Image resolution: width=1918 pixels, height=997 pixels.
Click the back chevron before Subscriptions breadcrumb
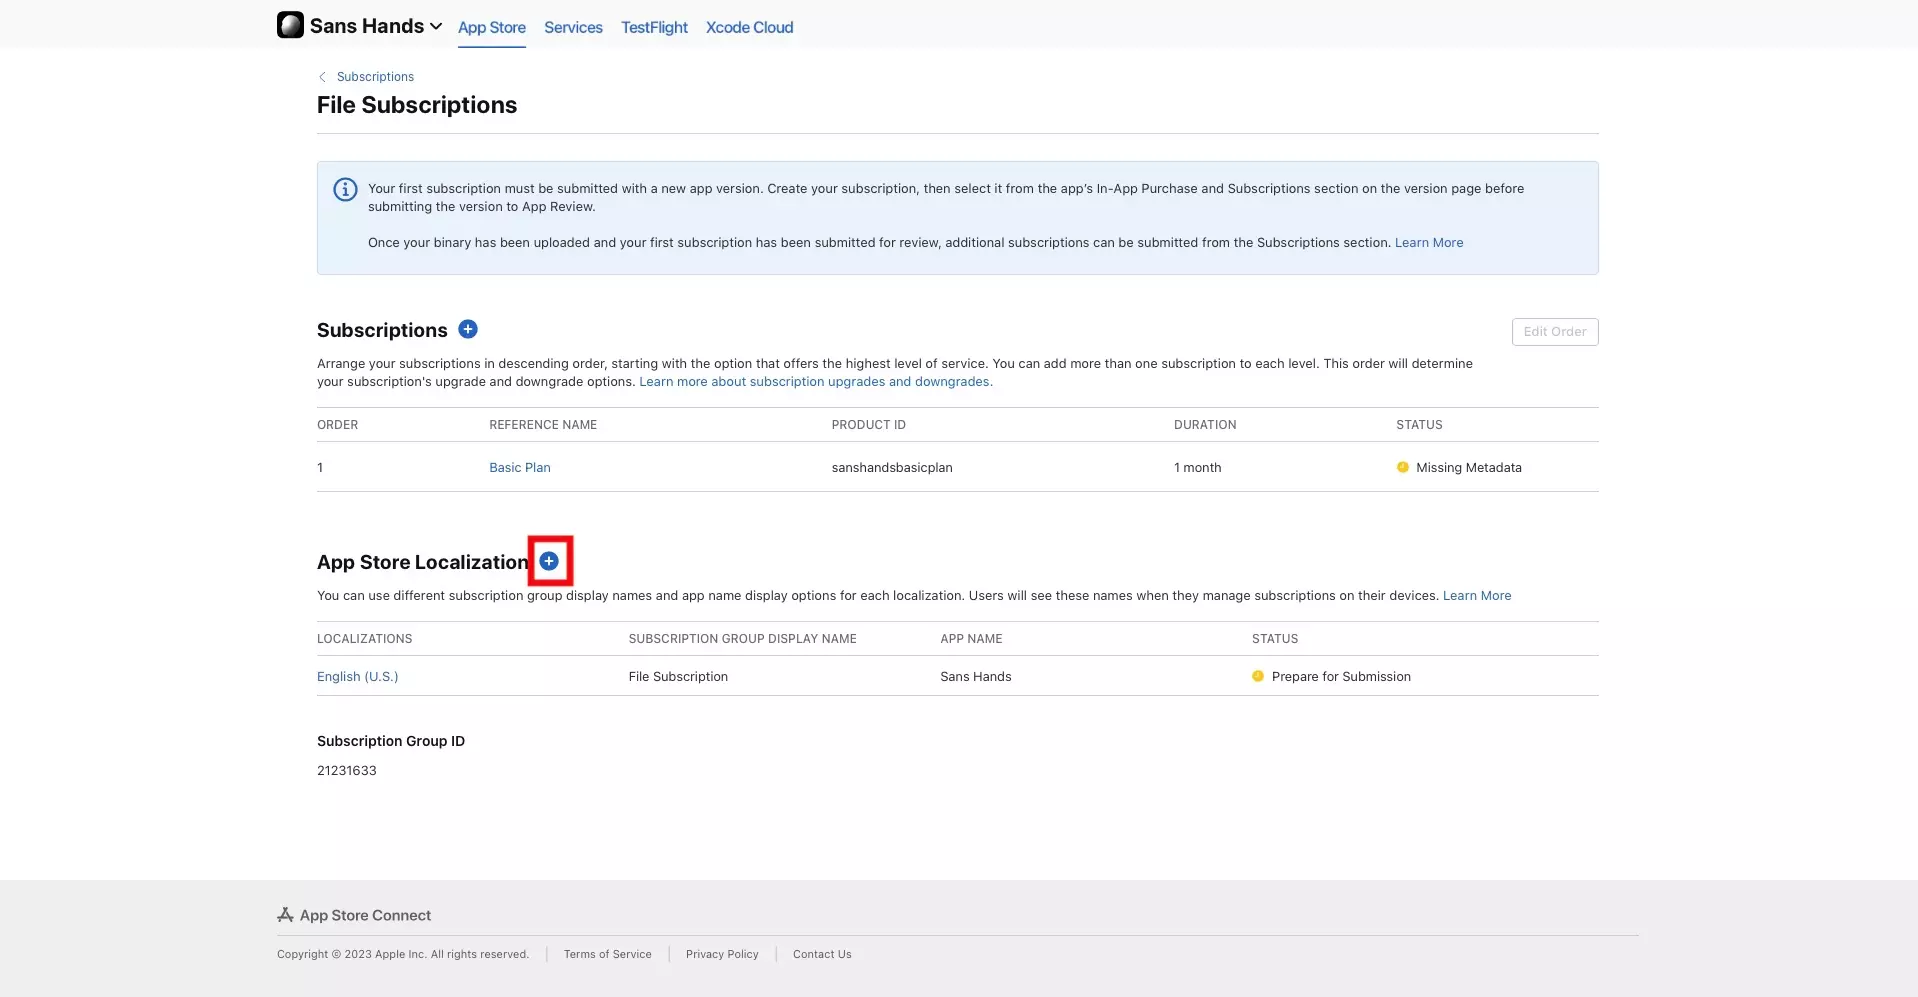321,76
